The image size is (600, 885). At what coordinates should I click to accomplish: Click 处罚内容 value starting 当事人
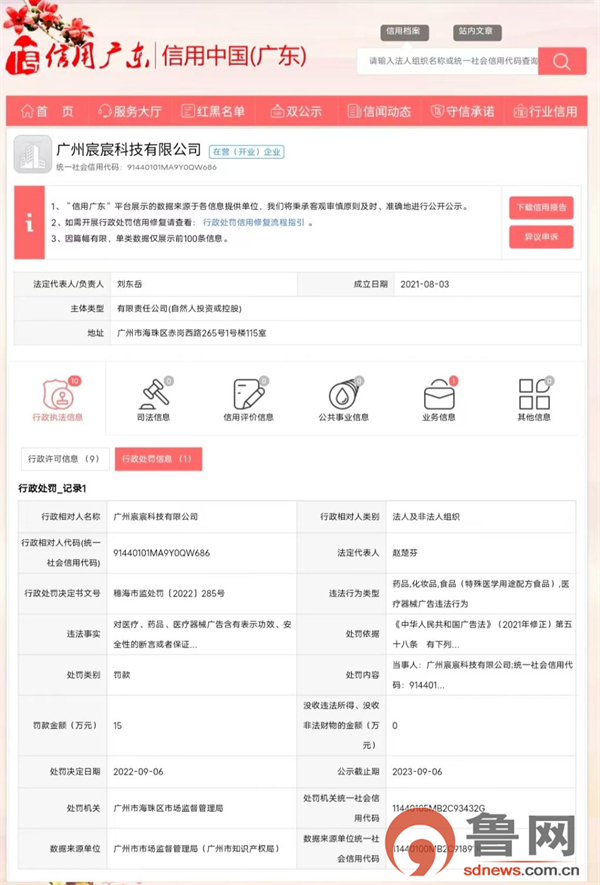pyautogui.click(x=482, y=674)
